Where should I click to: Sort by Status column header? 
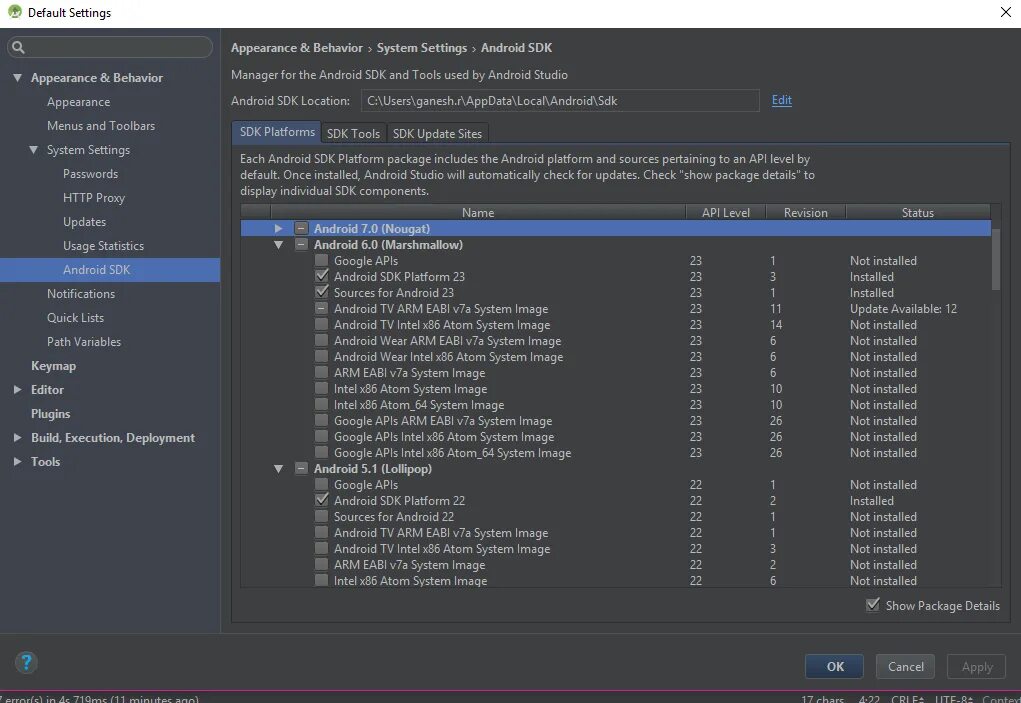point(917,212)
